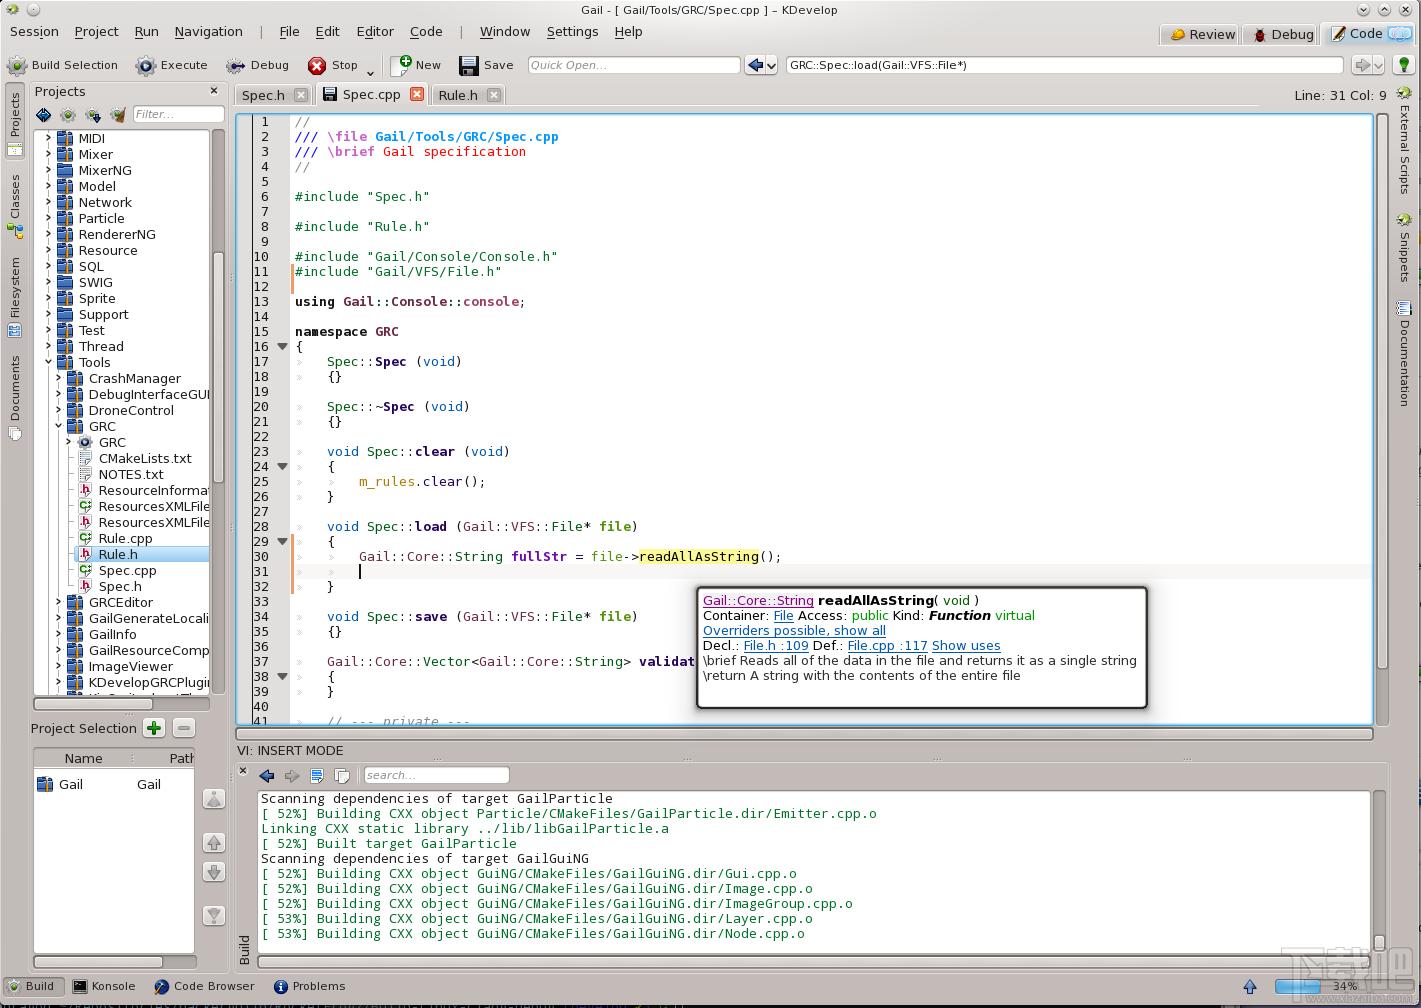Create a New file from toolbar
This screenshot has height=1008, width=1421.
pos(416,65)
